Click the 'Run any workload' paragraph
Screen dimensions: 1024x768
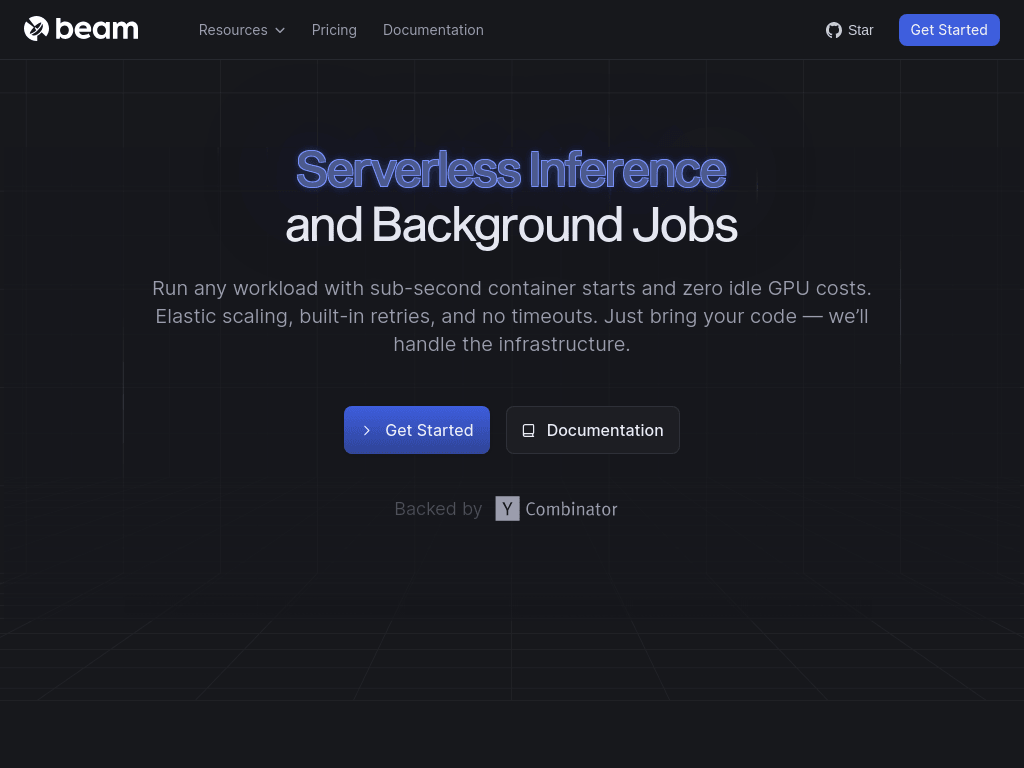click(x=512, y=316)
